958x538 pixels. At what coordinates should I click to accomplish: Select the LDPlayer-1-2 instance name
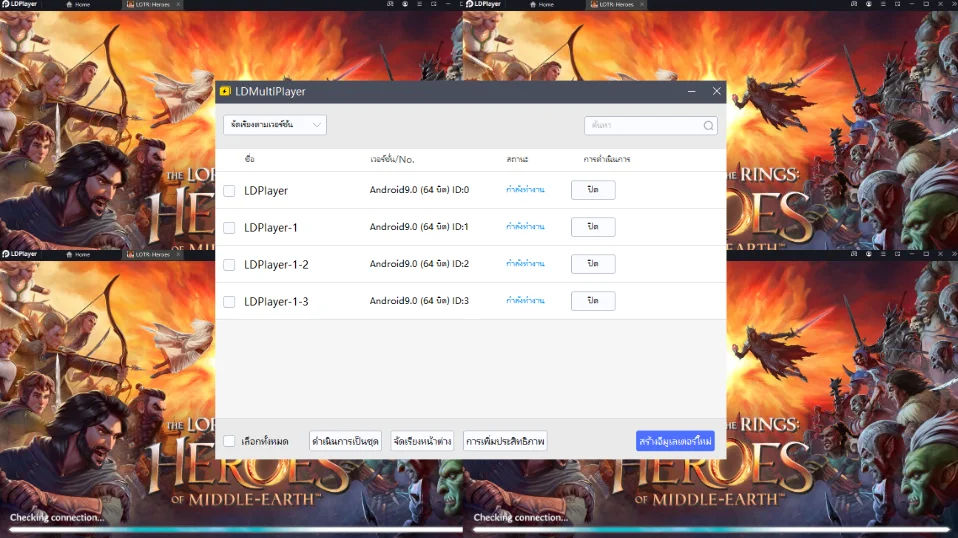(x=276, y=264)
